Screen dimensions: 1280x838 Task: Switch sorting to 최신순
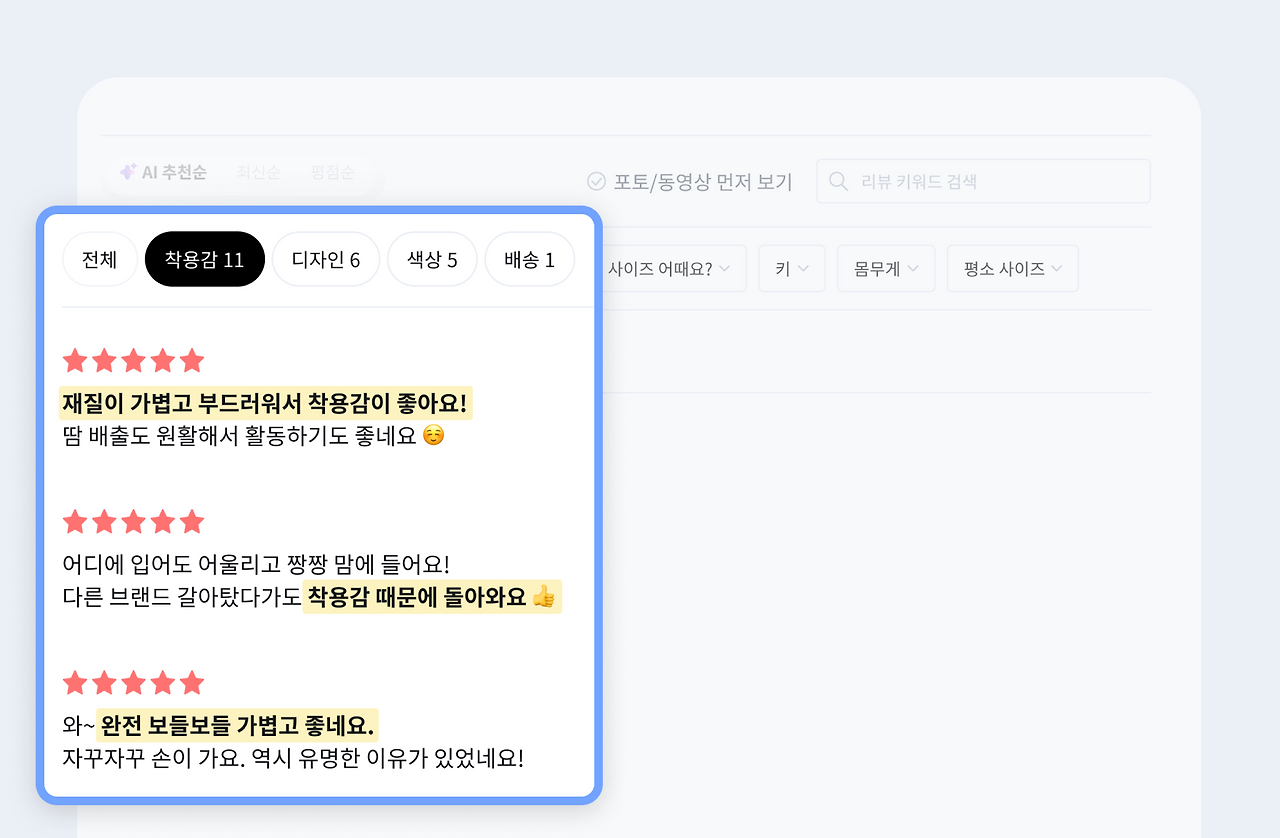[x=258, y=171]
